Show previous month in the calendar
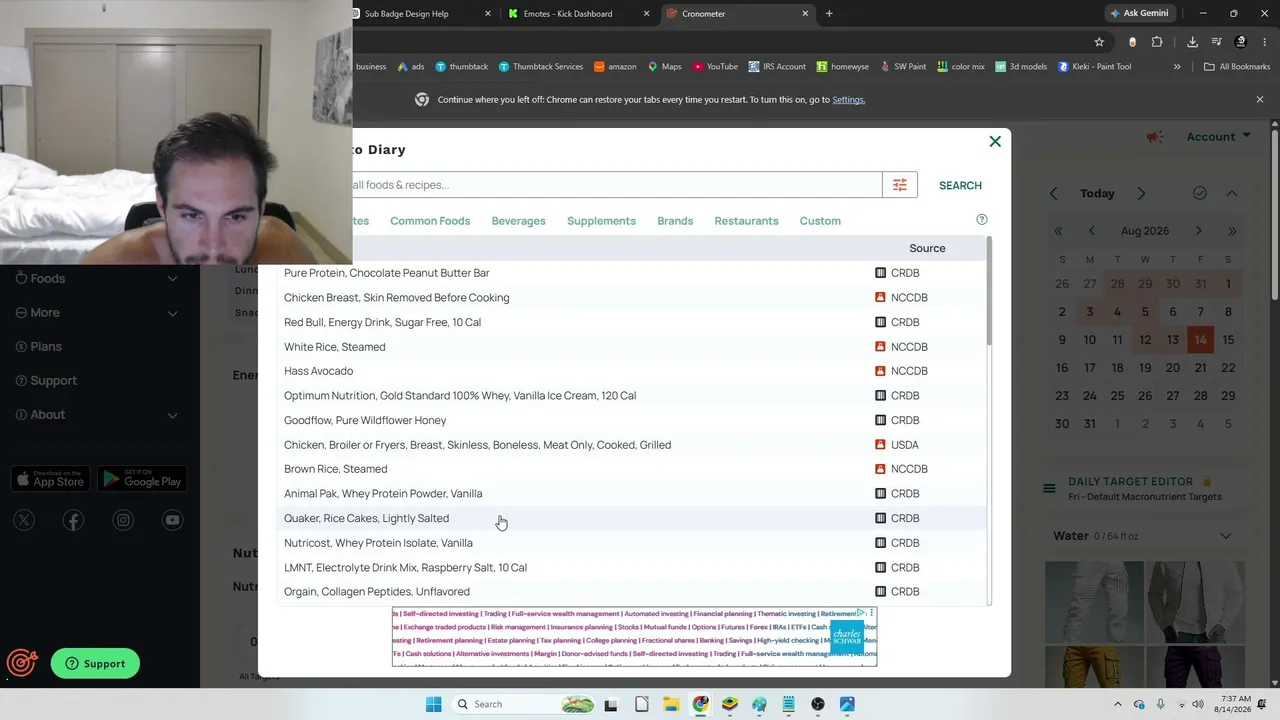Viewport: 1280px width, 720px height. pyautogui.click(x=1091, y=231)
